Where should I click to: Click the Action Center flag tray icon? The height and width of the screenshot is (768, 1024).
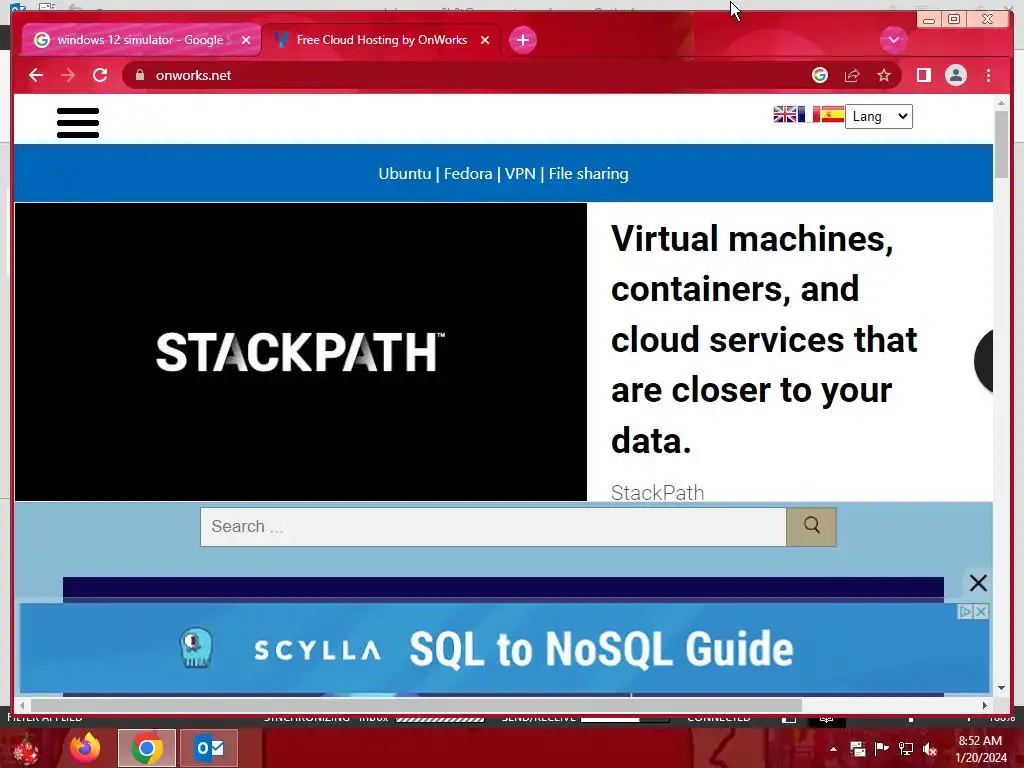[881, 749]
